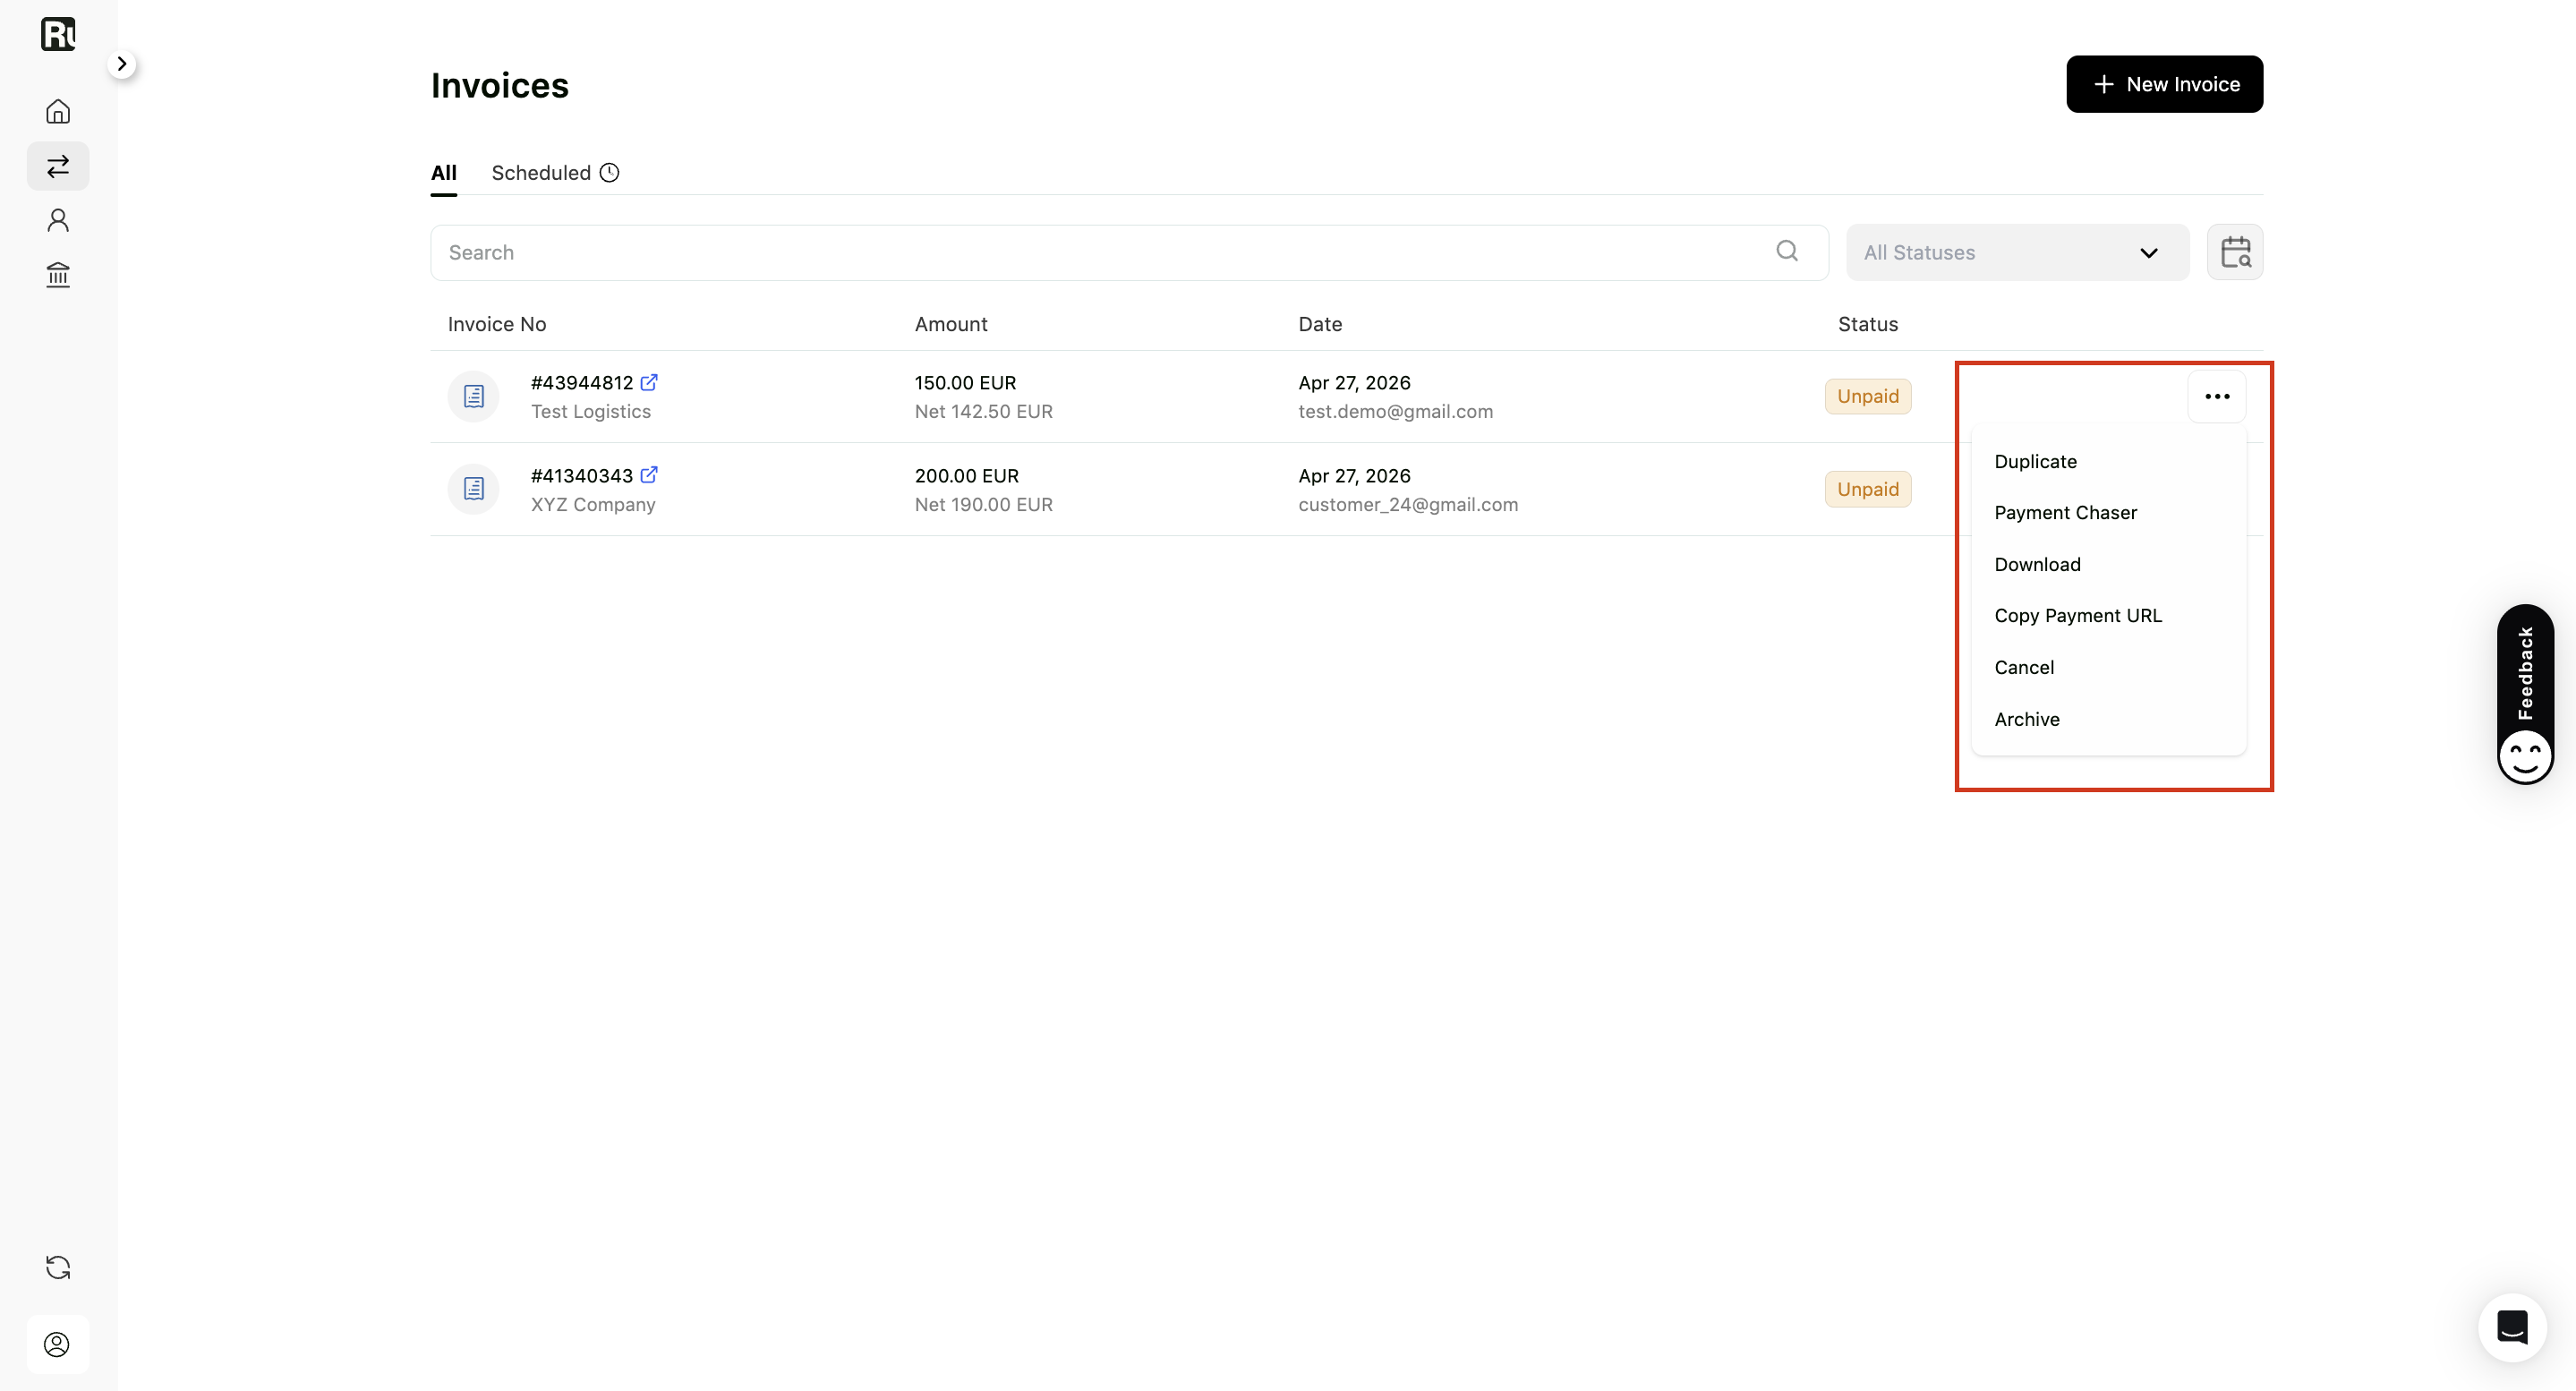Viewport: 2576px width, 1391px height.
Task: Click the Revolut logo in sidebar
Action: (58, 34)
